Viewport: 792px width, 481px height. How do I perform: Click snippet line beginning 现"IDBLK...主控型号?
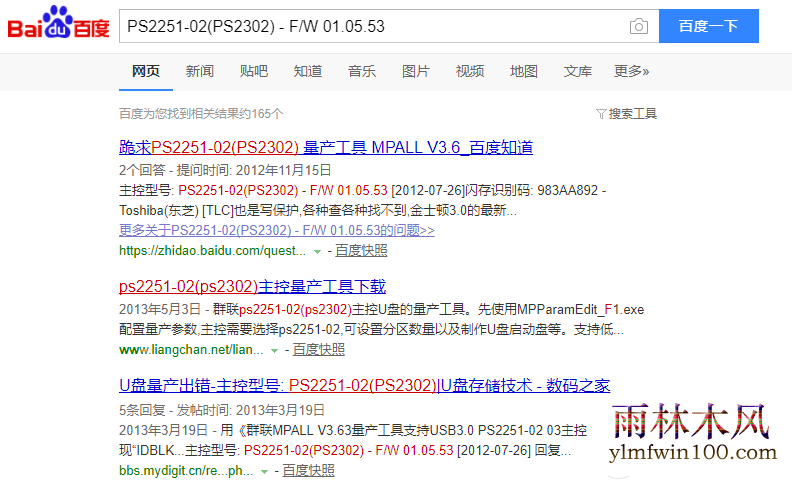tap(345, 450)
